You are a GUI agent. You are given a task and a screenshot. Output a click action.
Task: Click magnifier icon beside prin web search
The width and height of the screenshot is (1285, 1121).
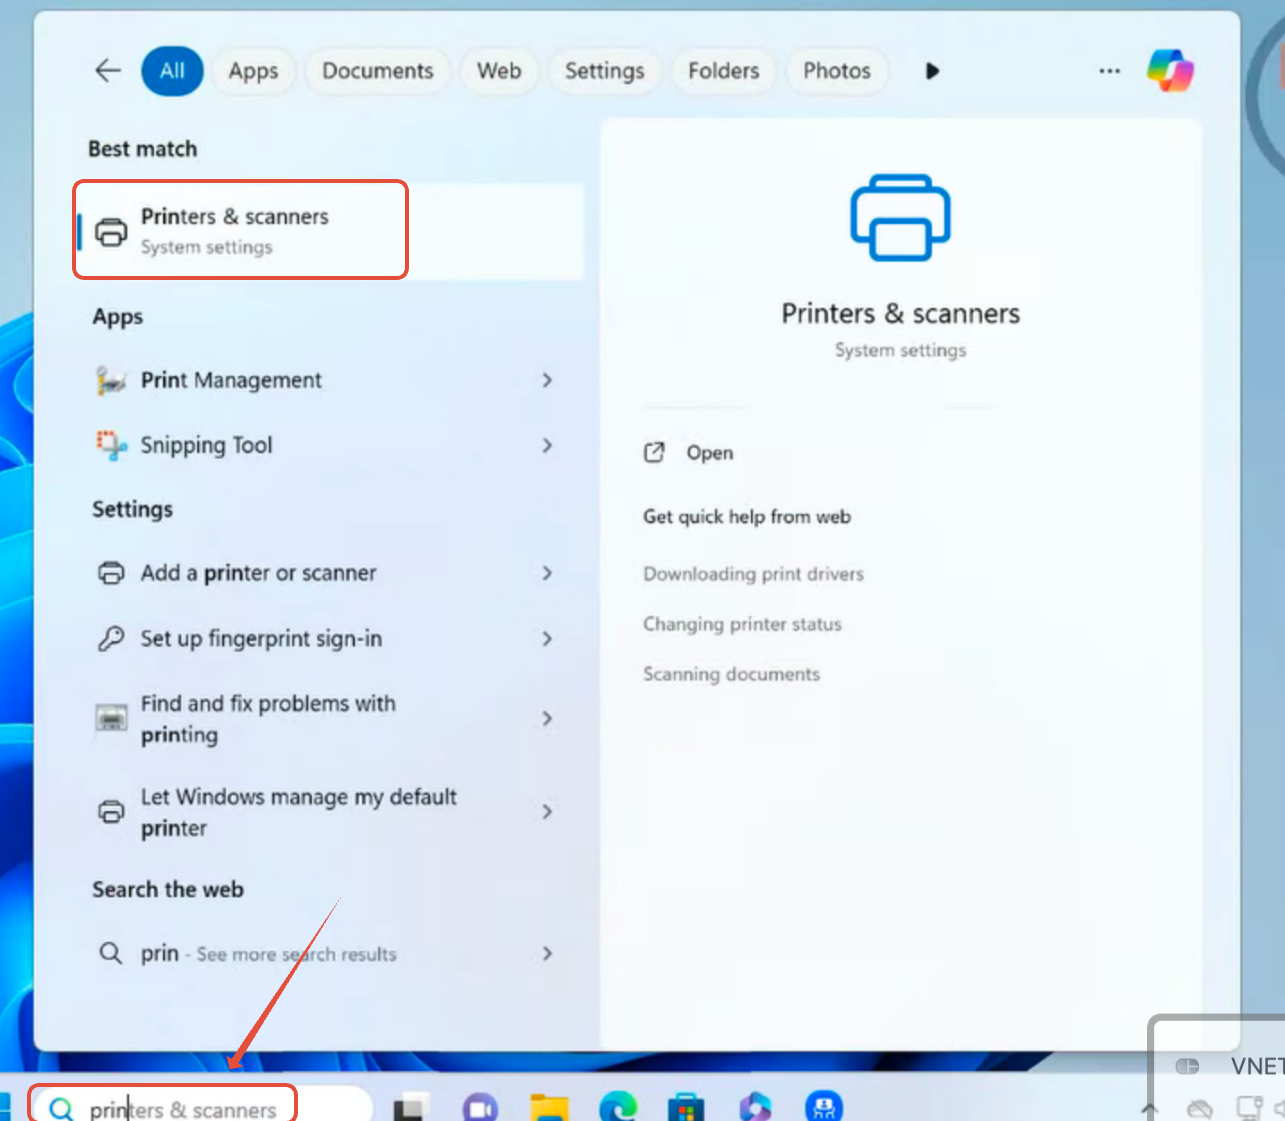pos(111,953)
